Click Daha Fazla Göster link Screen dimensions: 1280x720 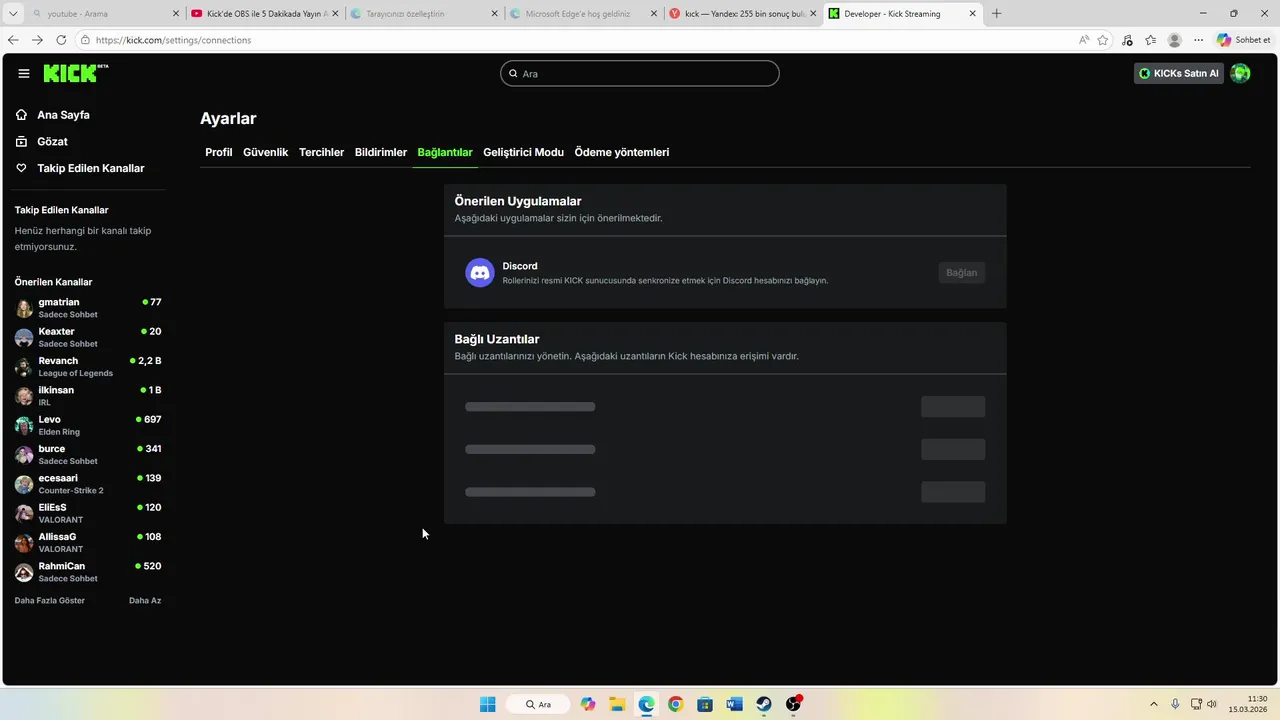click(50, 601)
